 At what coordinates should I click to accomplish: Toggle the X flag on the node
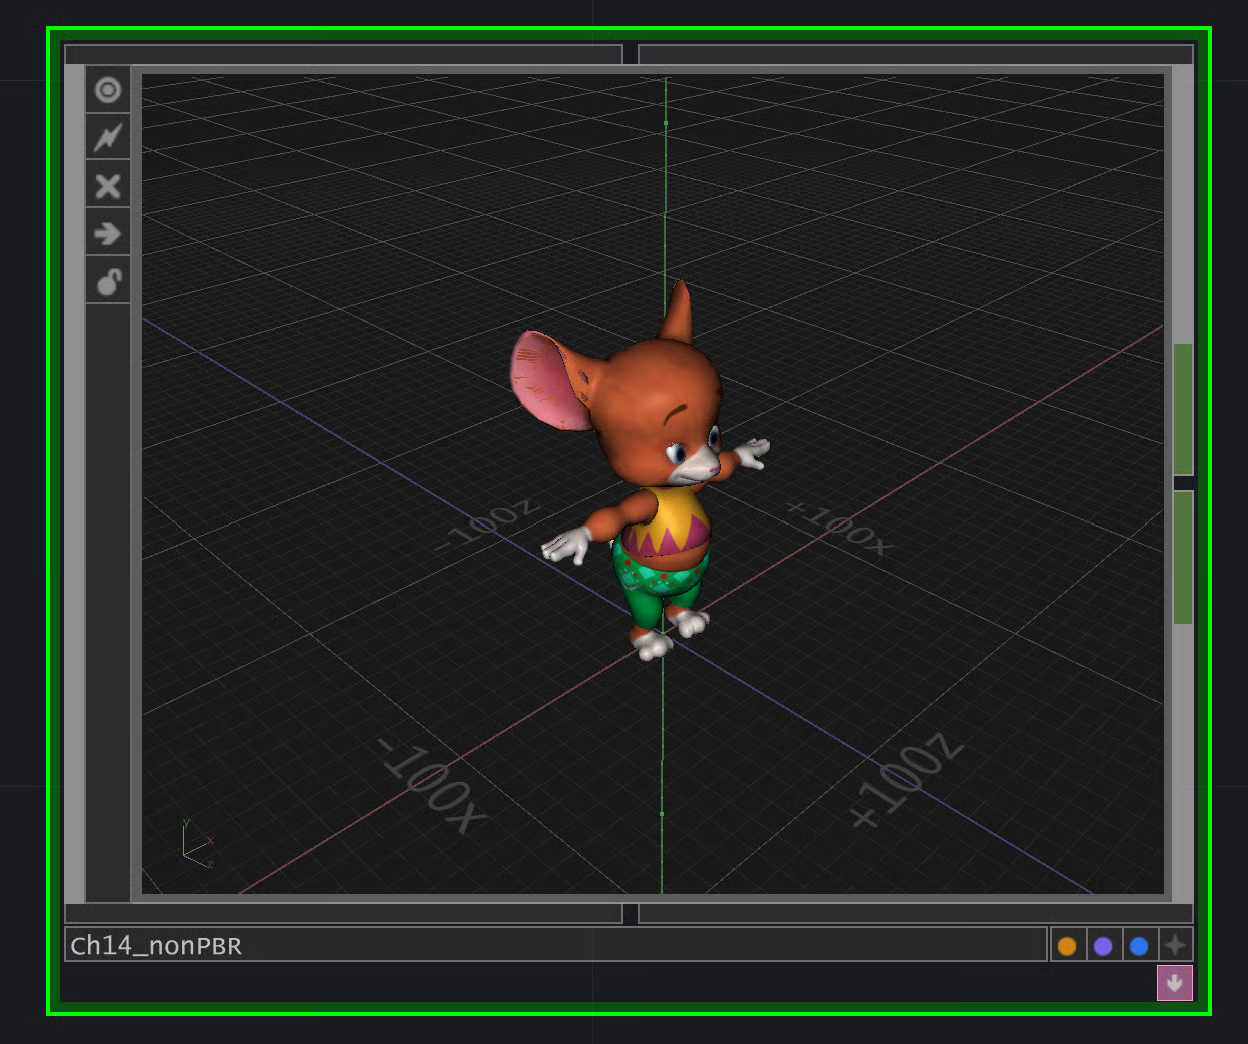click(x=108, y=186)
